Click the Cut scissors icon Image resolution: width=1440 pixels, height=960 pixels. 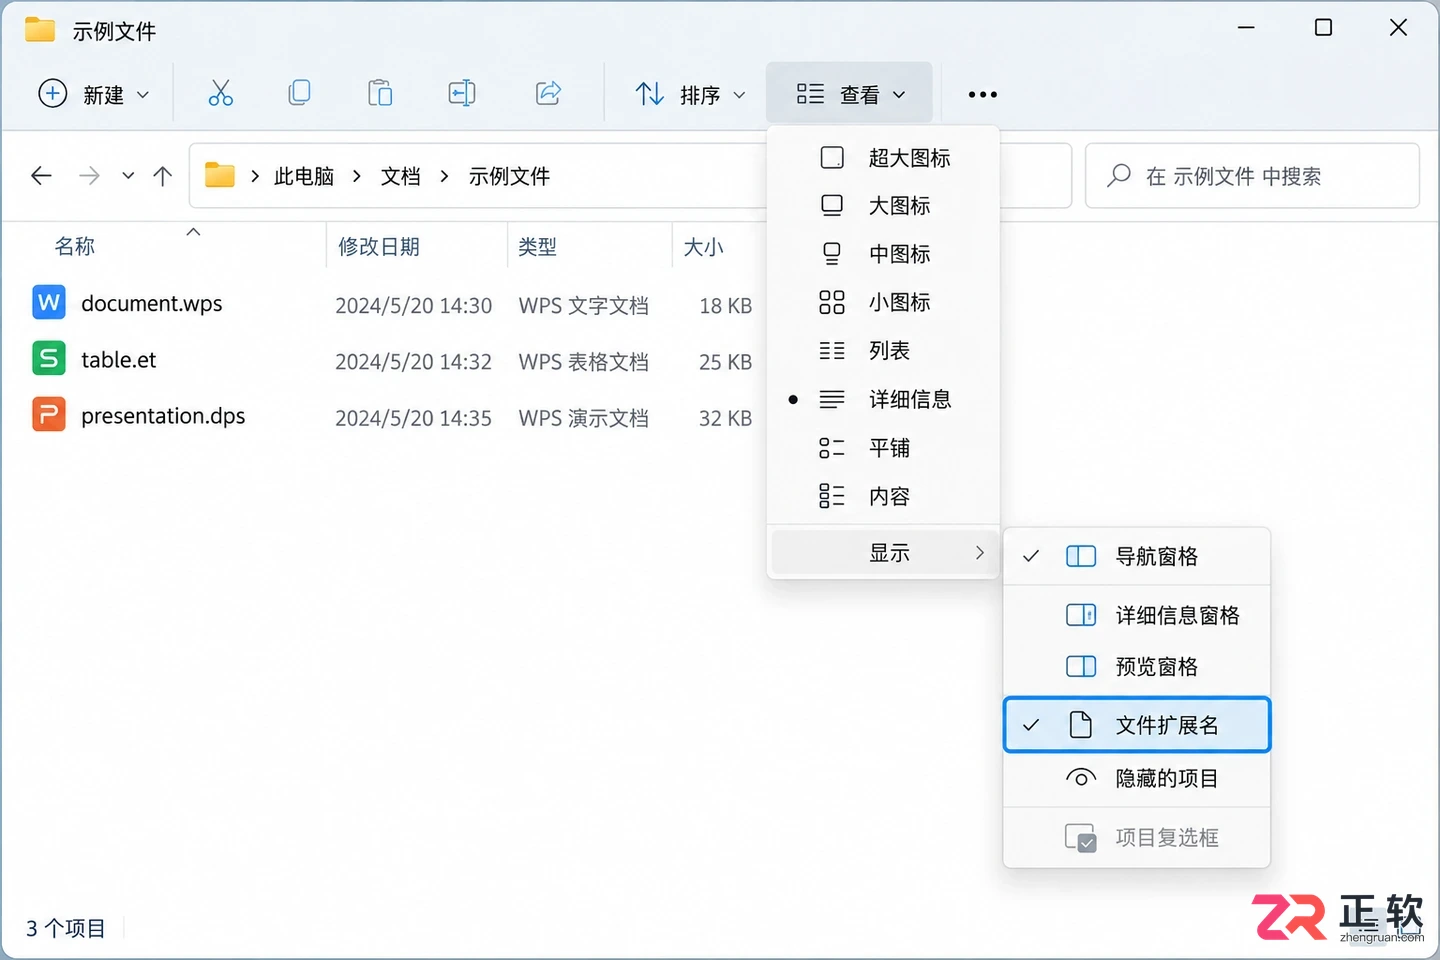tap(221, 94)
